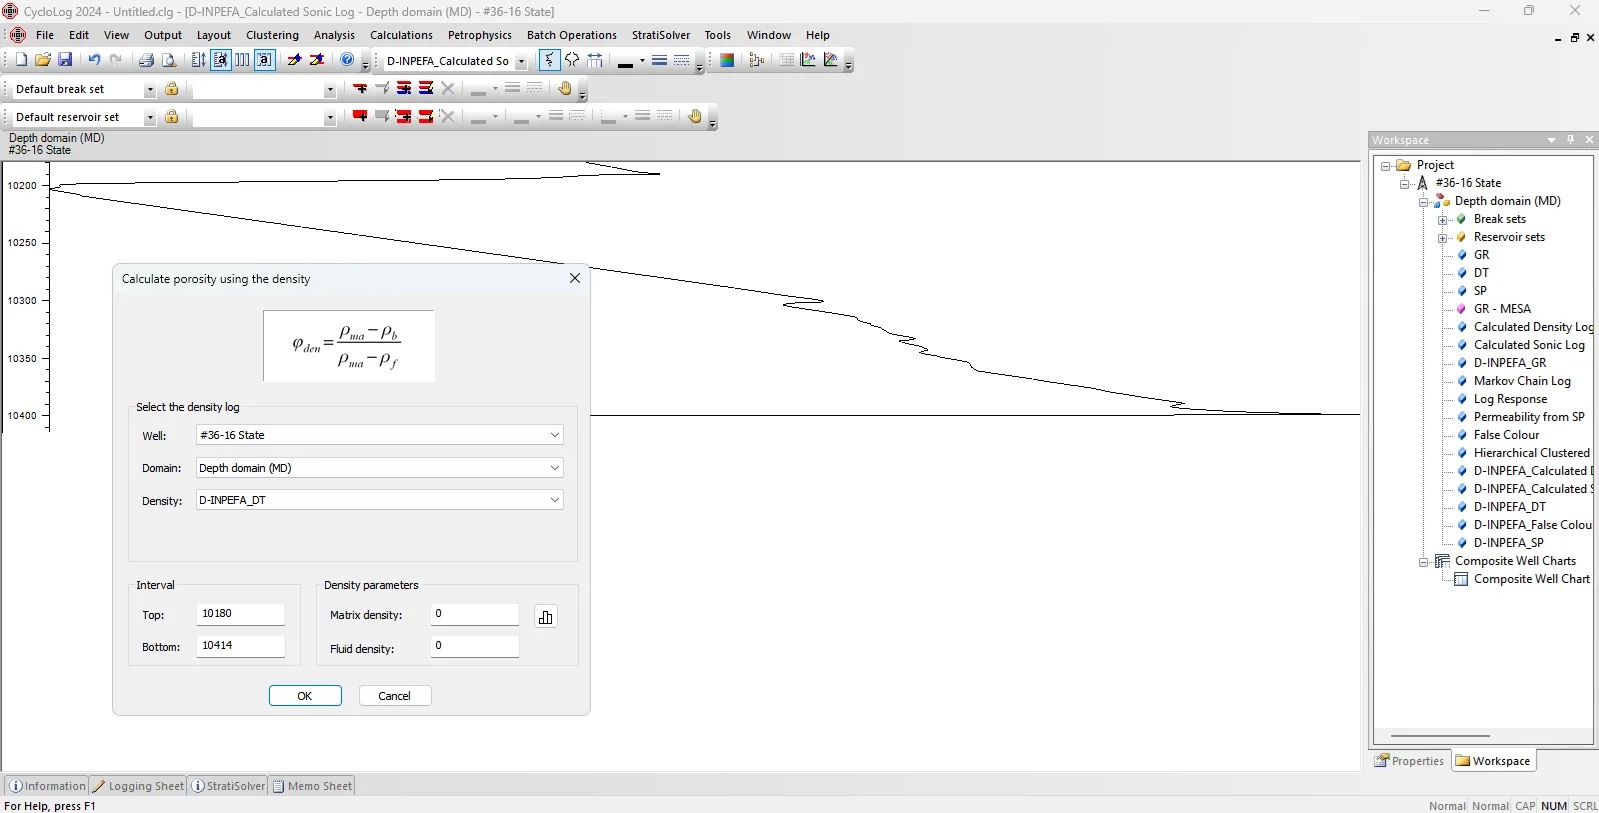1599x813 pixels.
Task: Open the D-INPEFA_Calculated log selector dropdown
Action: click(x=521, y=62)
